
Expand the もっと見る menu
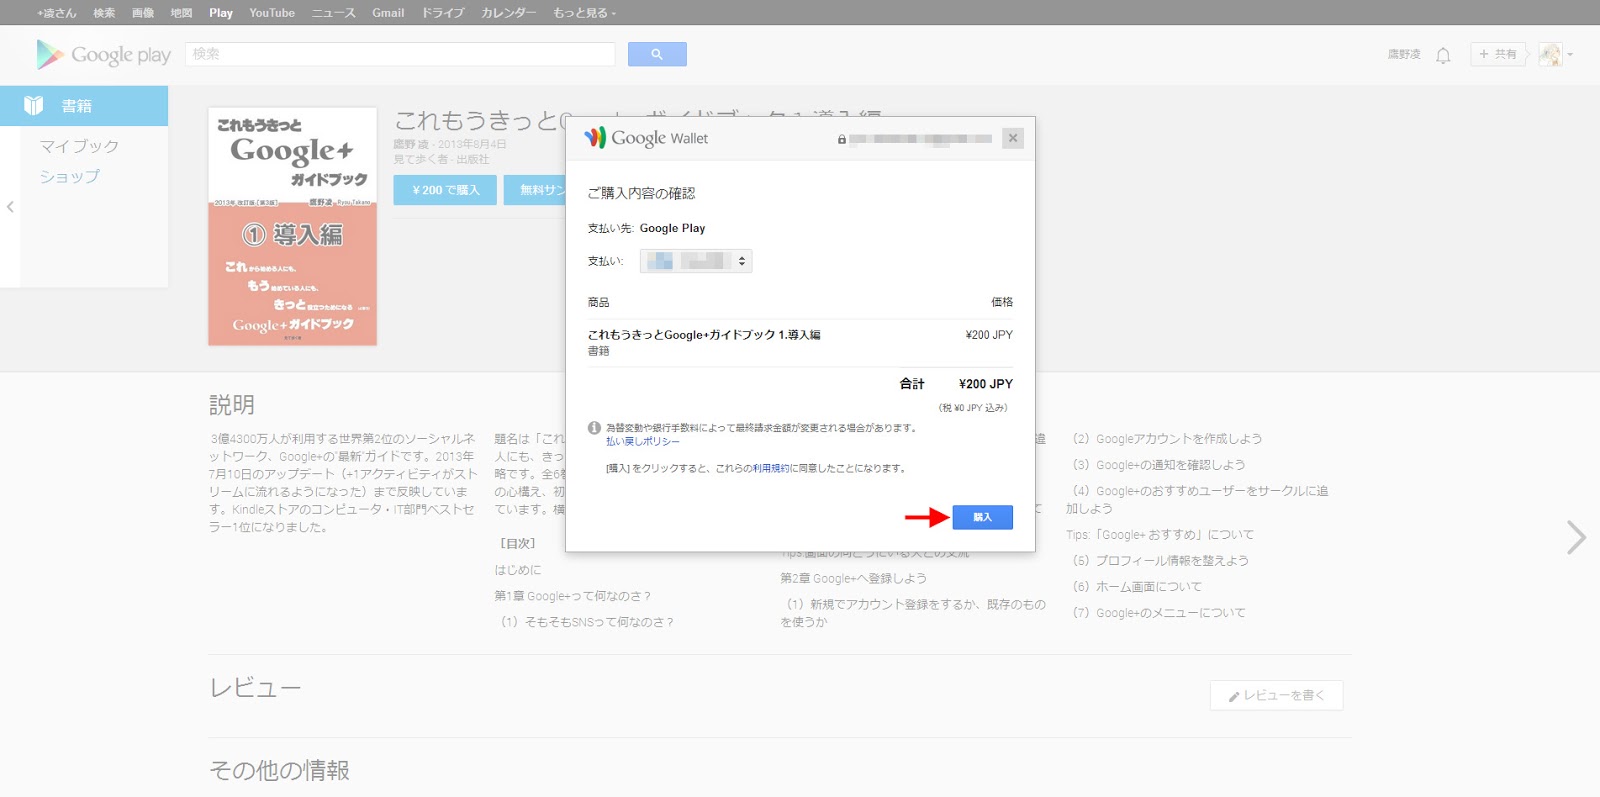pyautogui.click(x=584, y=13)
